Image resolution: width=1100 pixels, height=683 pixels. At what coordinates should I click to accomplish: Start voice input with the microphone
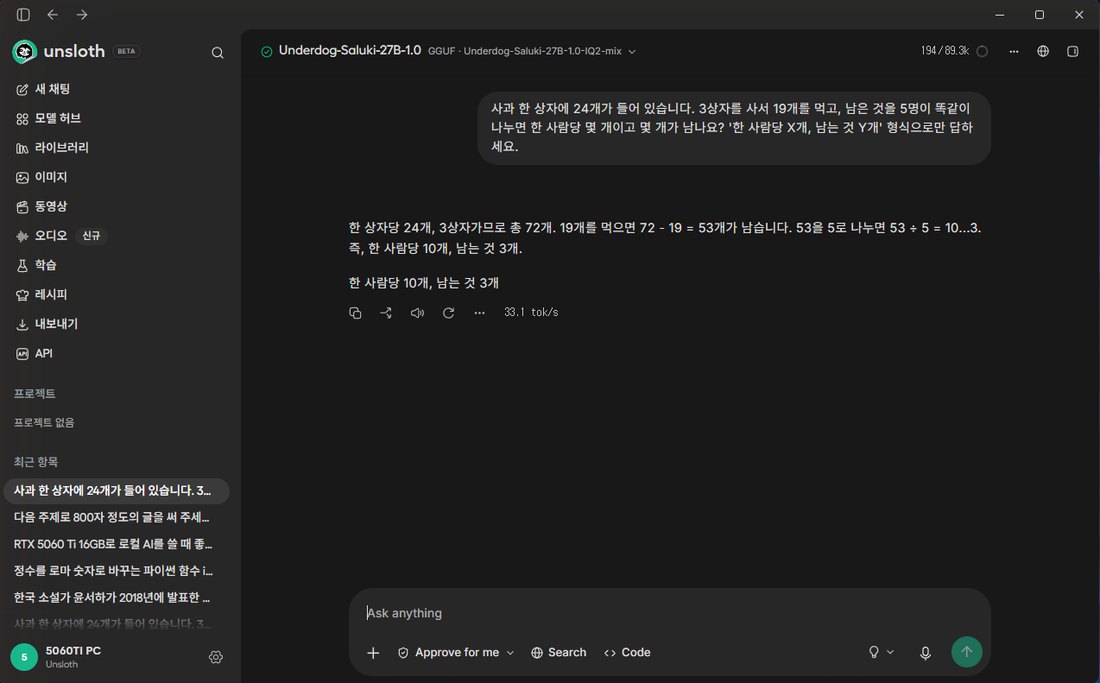pos(925,653)
